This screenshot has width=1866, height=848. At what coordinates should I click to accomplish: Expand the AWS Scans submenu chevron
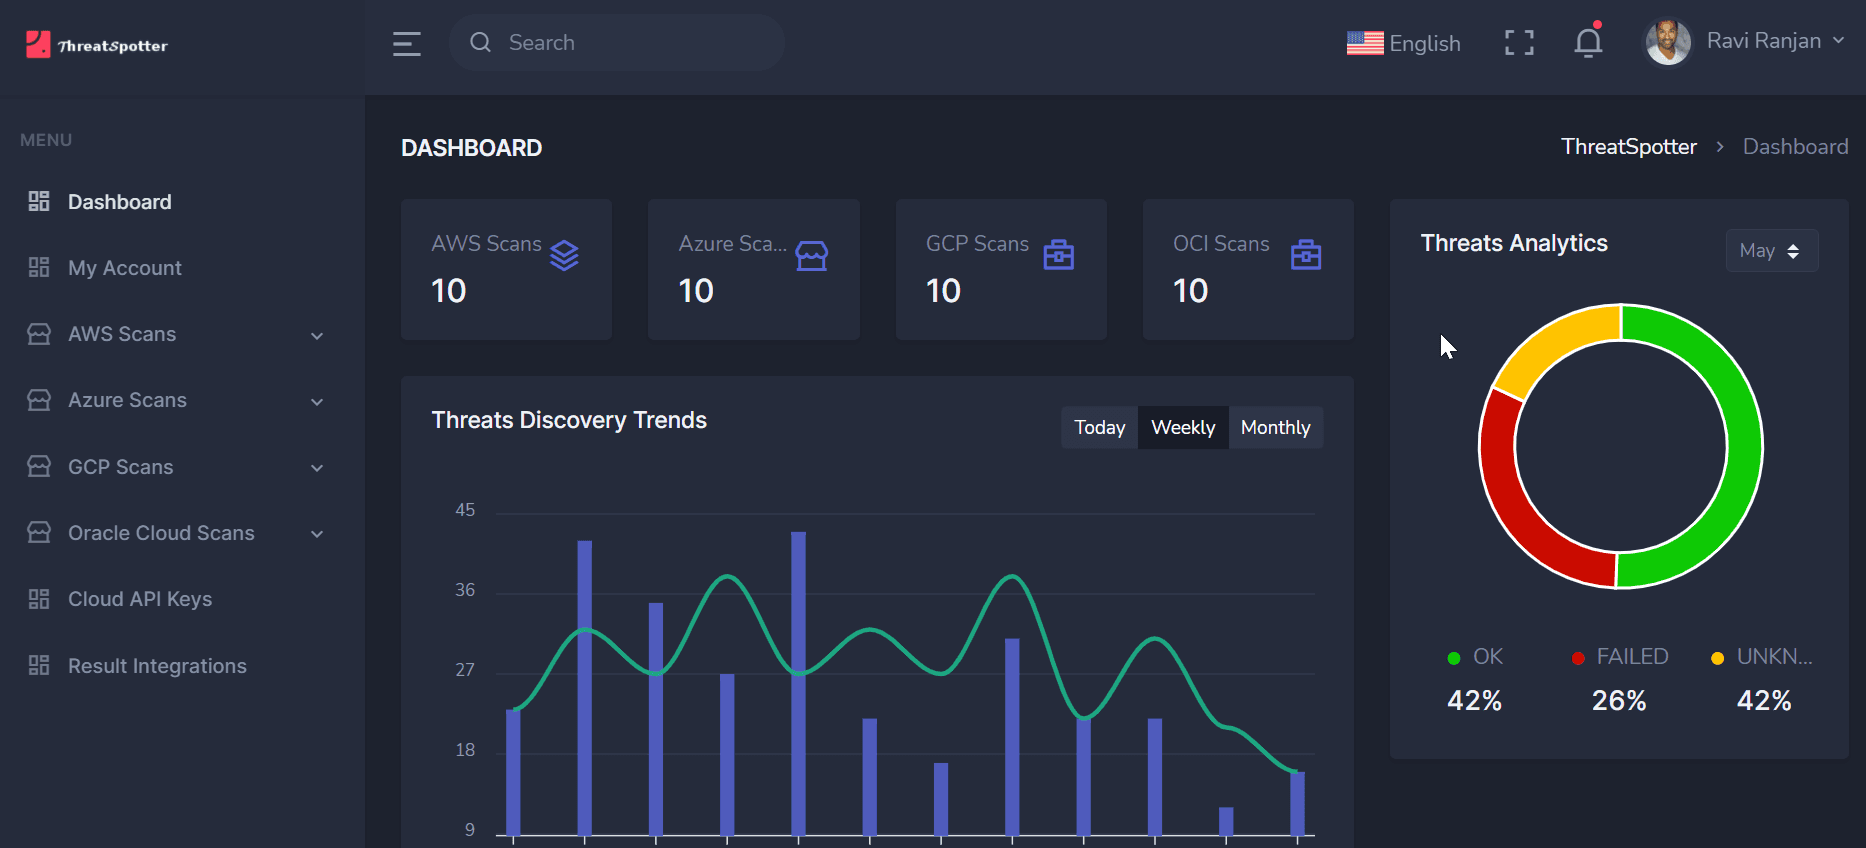317,336
